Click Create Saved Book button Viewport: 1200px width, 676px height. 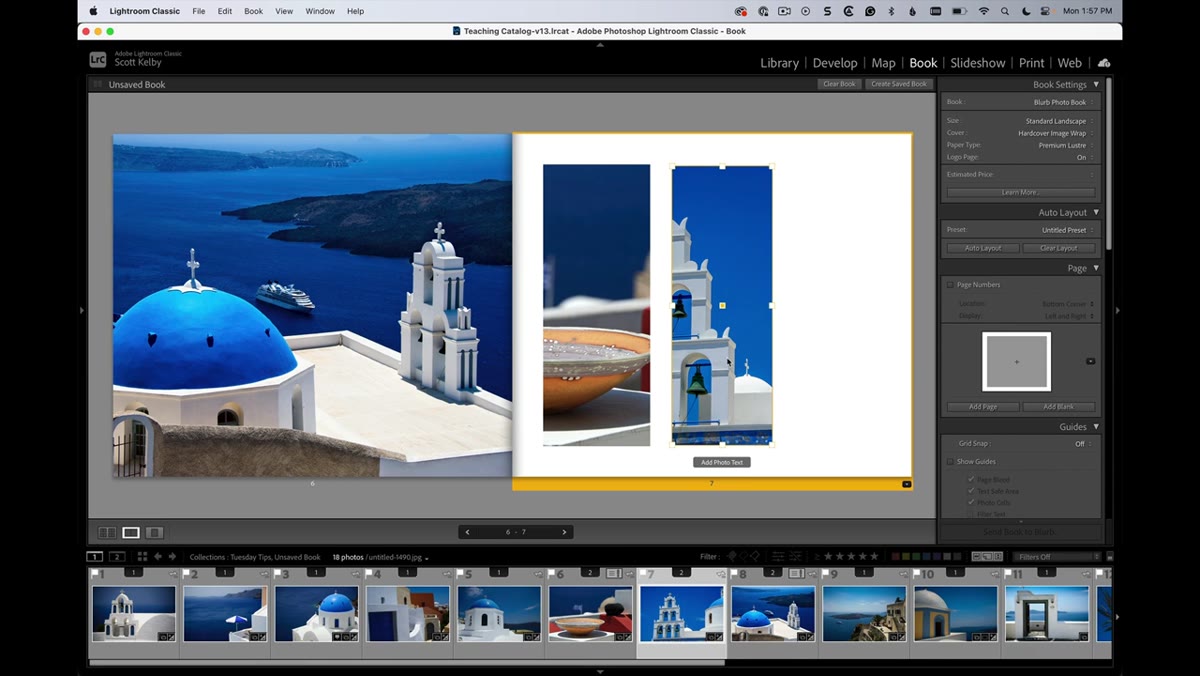click(x=899, y=84)
